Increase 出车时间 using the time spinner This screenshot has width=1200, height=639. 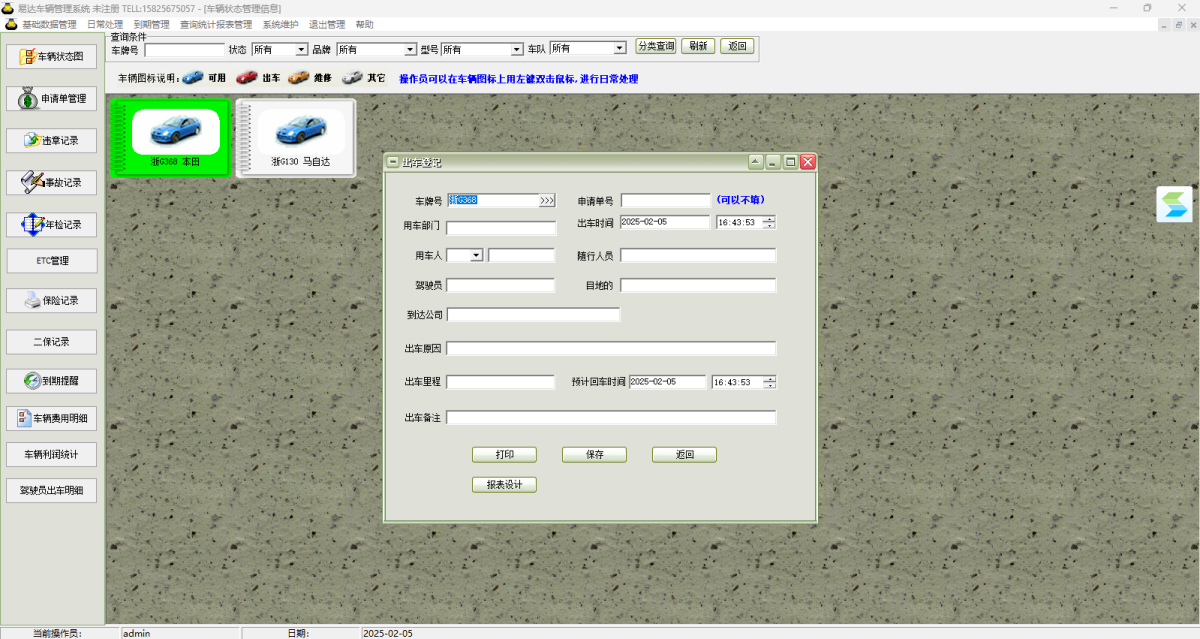769,219
